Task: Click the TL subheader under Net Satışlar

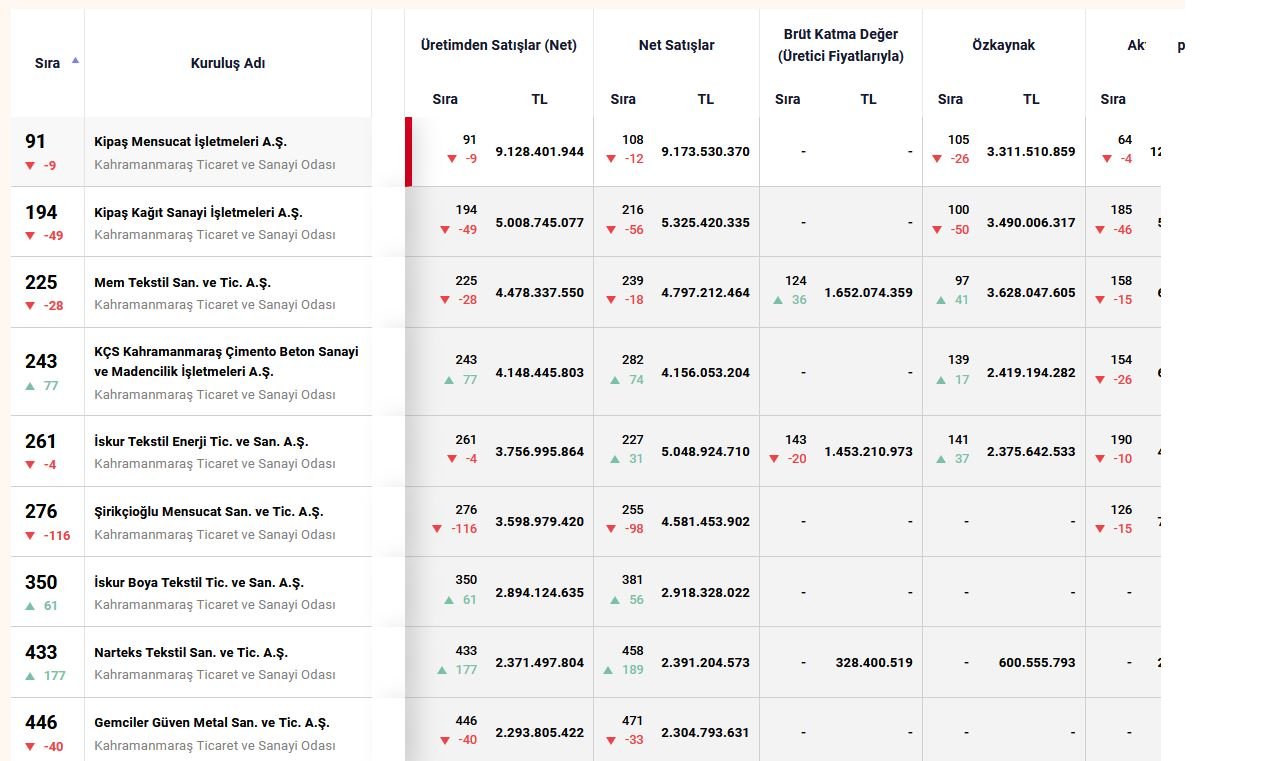Action: click(x=705, y=99)
